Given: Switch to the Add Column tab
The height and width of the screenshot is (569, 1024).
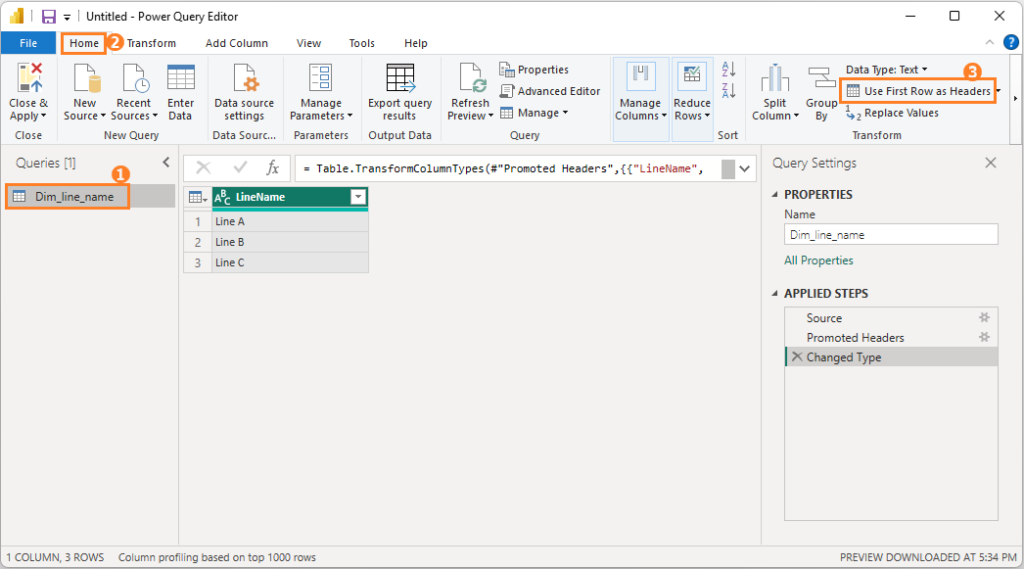Looking at the screenshot, I should 236,43.
